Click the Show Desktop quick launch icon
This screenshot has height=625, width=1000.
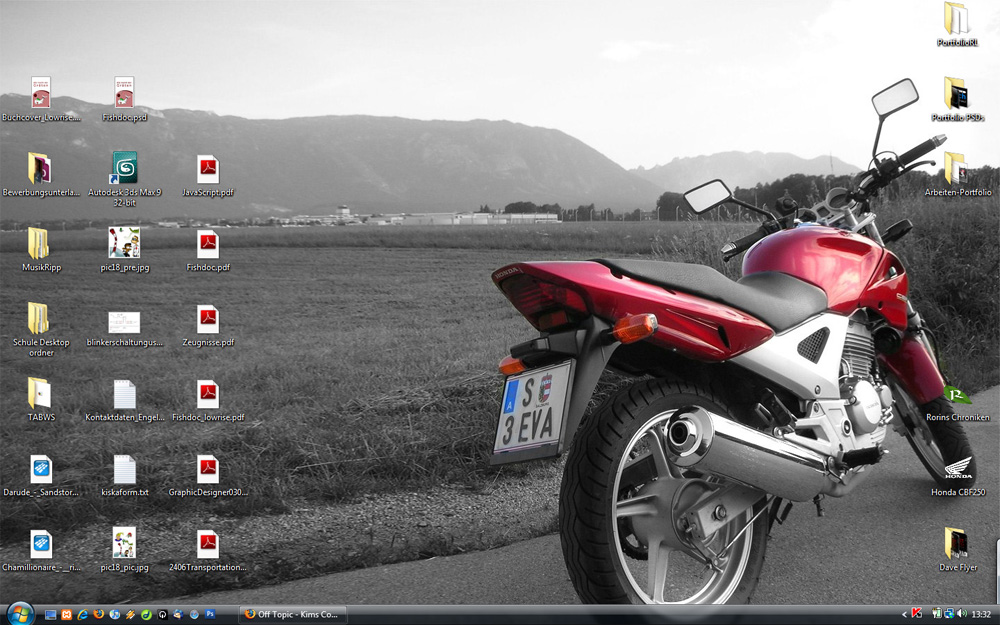coord(50,614)
